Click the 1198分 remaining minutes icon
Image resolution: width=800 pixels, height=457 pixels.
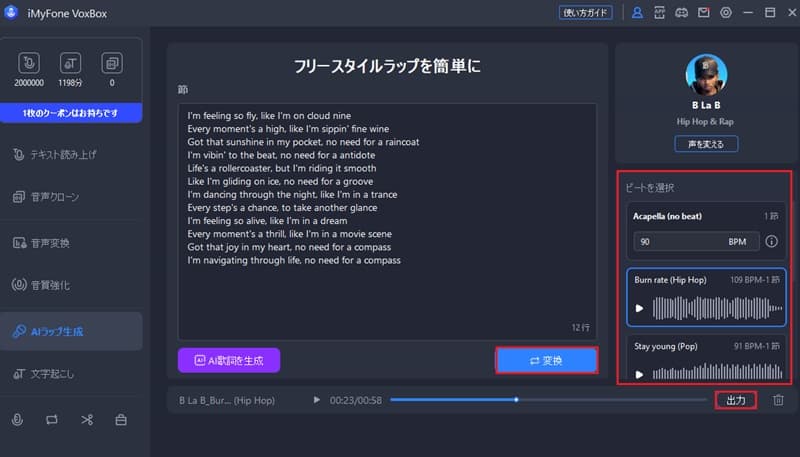(70, 63)
